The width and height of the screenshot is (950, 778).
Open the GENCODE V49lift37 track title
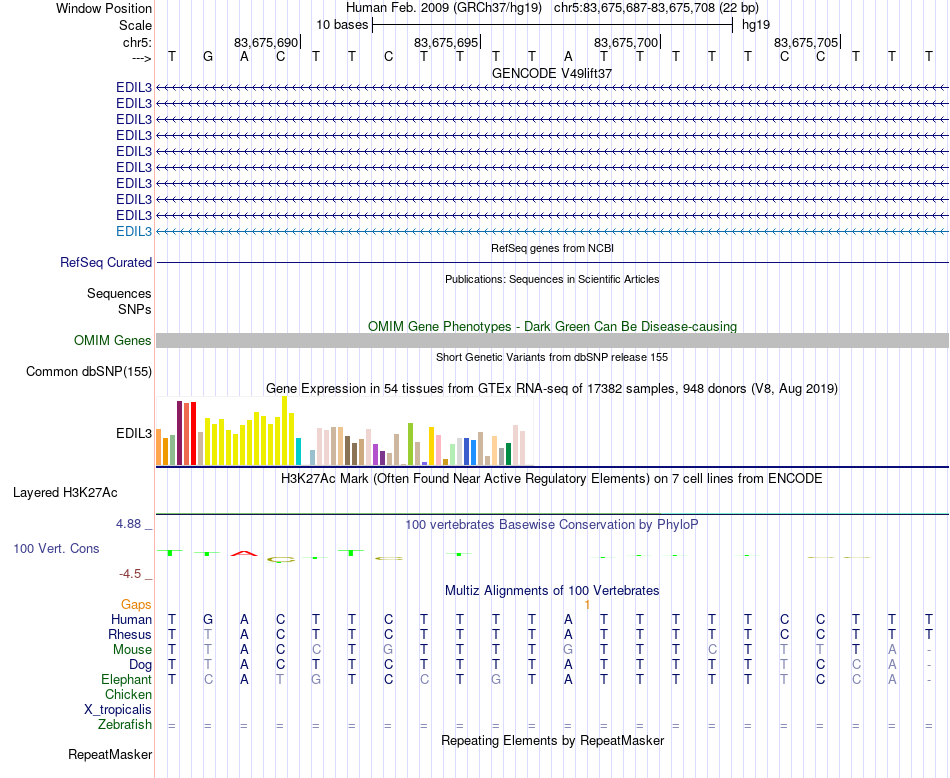(x=552, y=73)
